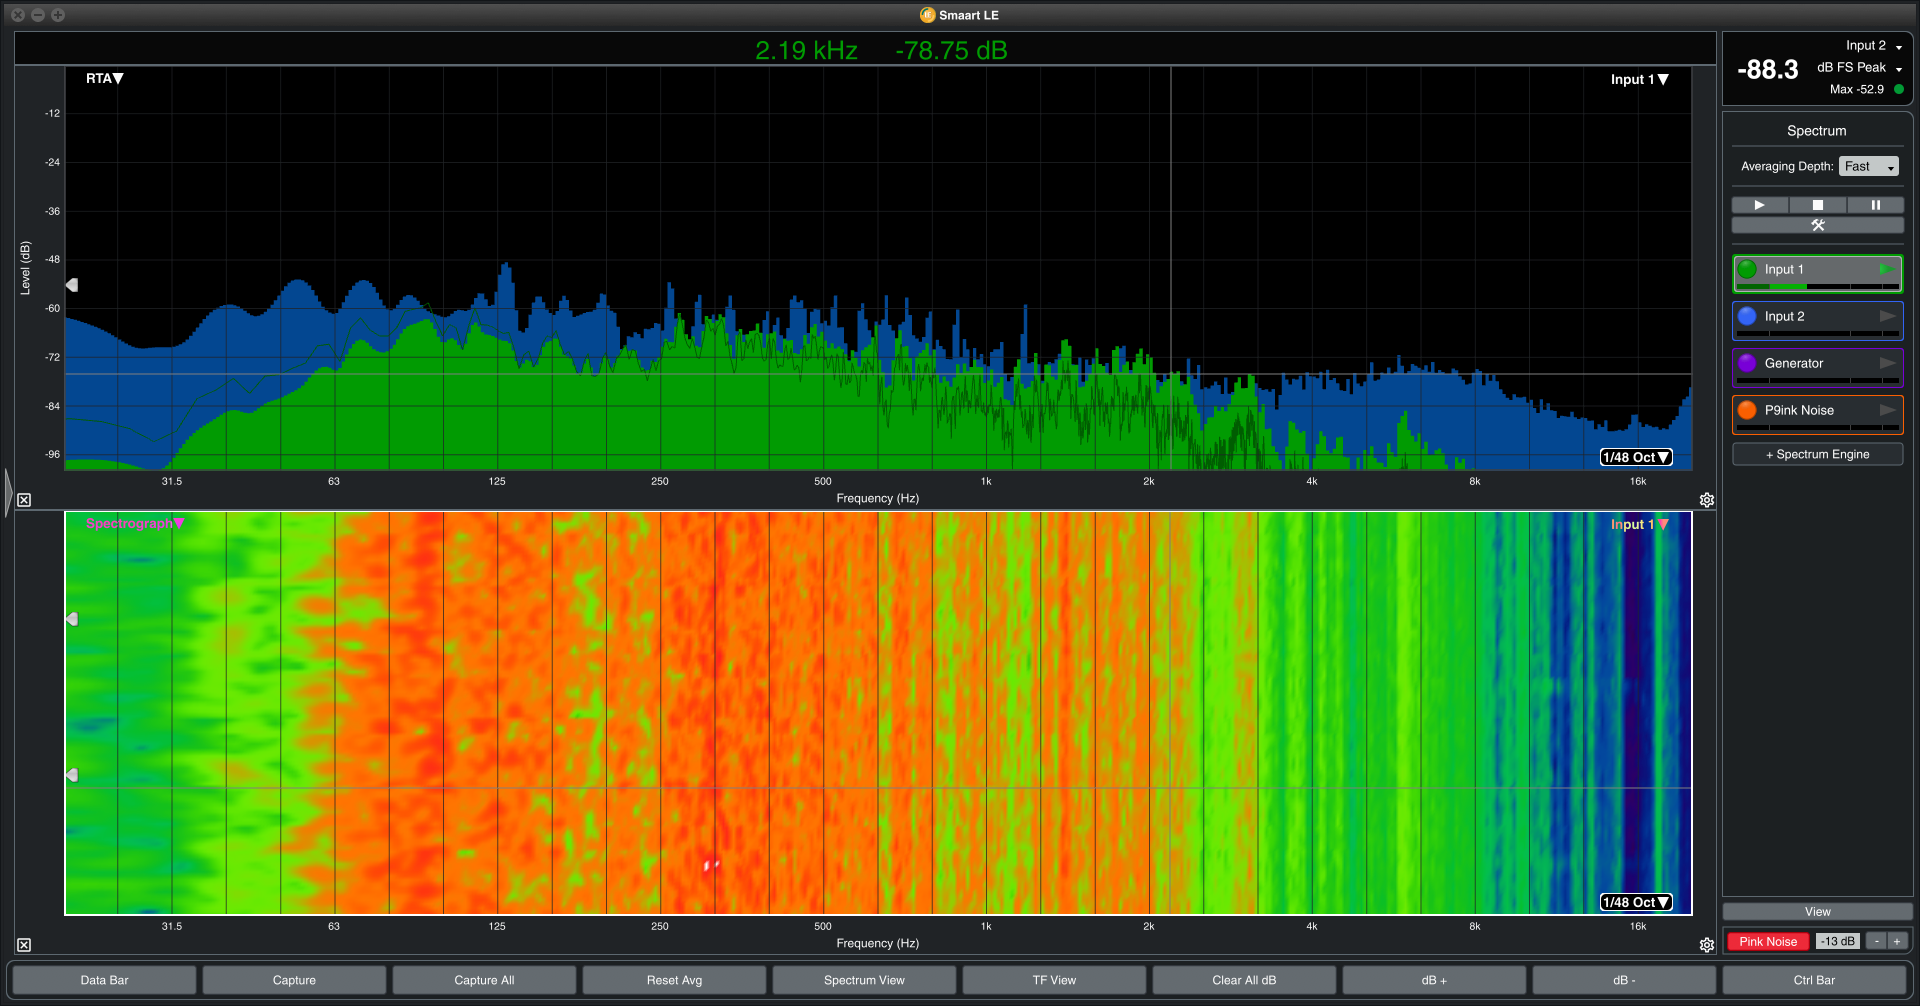Screen dimensions: 1920x1006
Task: Open Spectrograph graph settings gear
Action: (1707, 945)
